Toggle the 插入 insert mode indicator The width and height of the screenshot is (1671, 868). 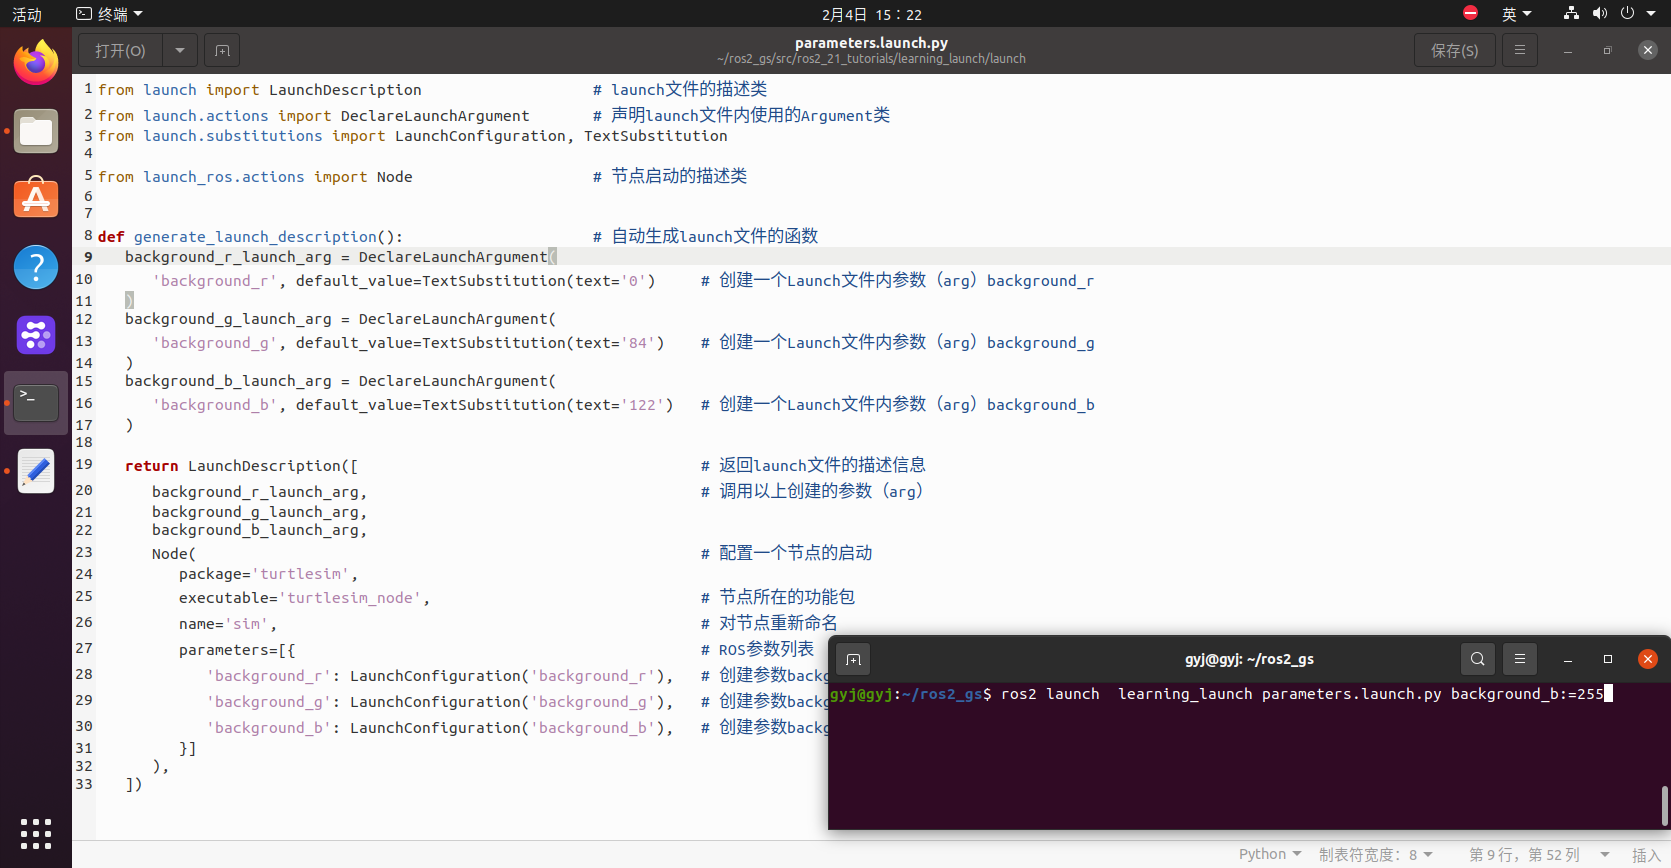pos(1645,854)
